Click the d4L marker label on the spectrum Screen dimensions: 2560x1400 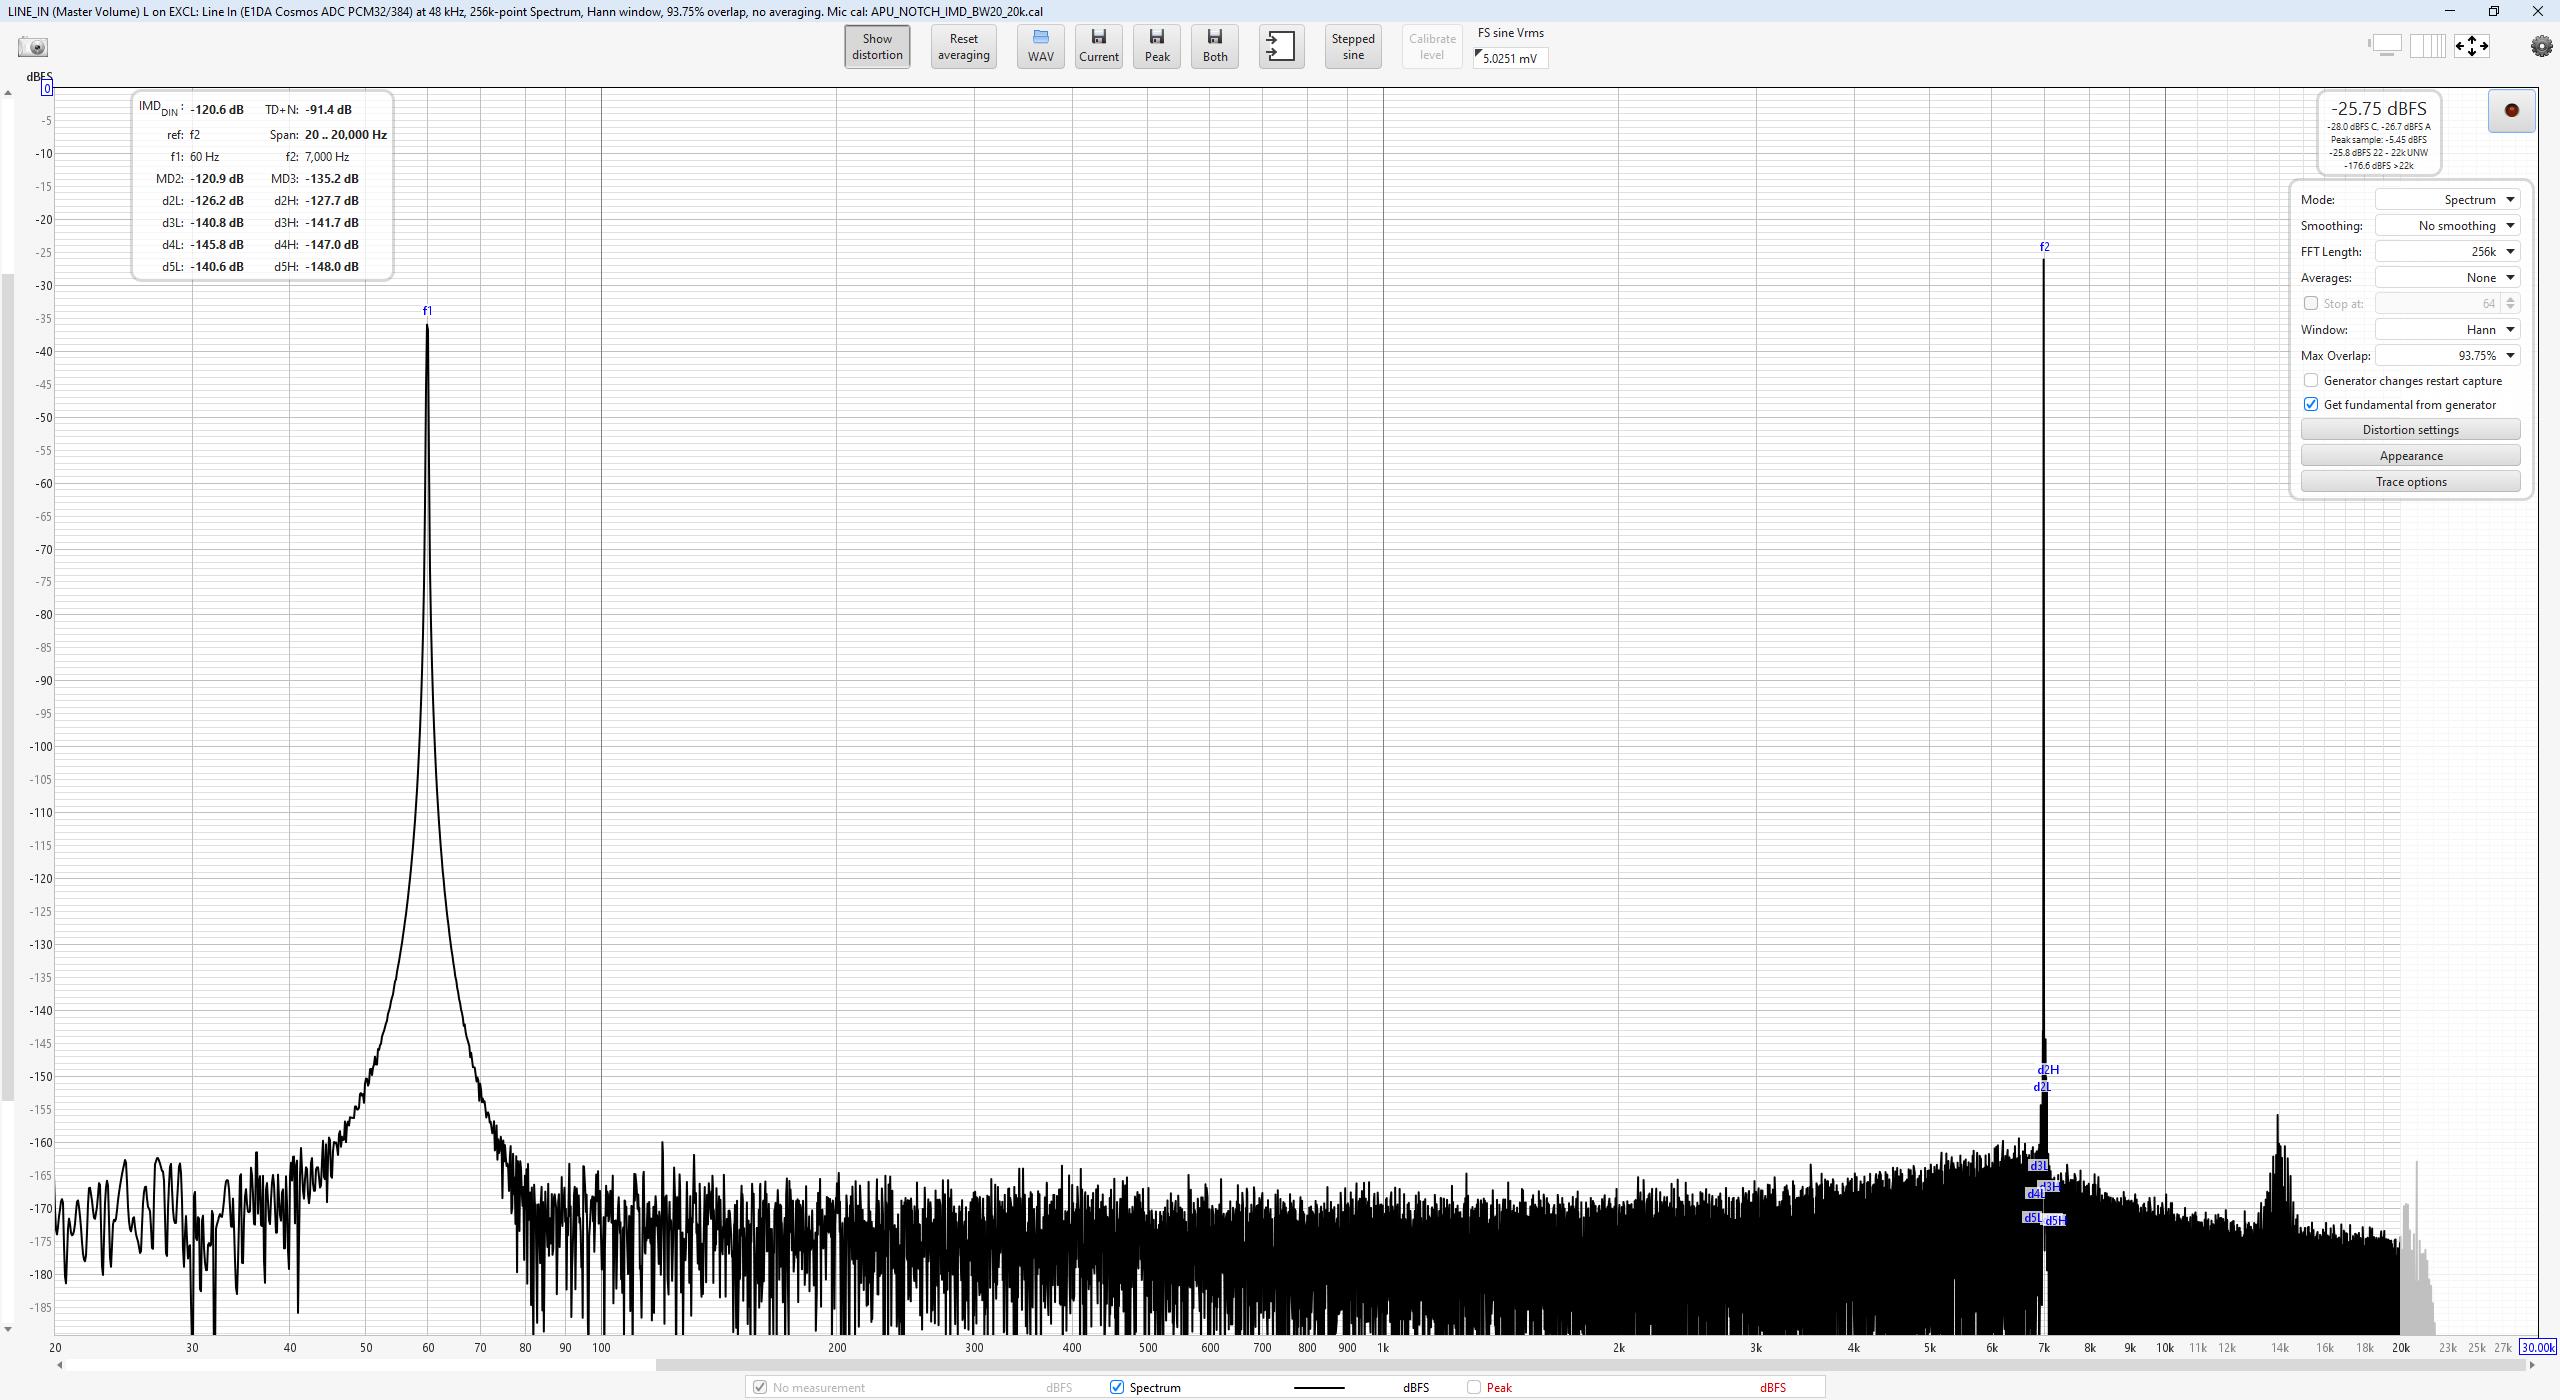tap(2035, 1194)
